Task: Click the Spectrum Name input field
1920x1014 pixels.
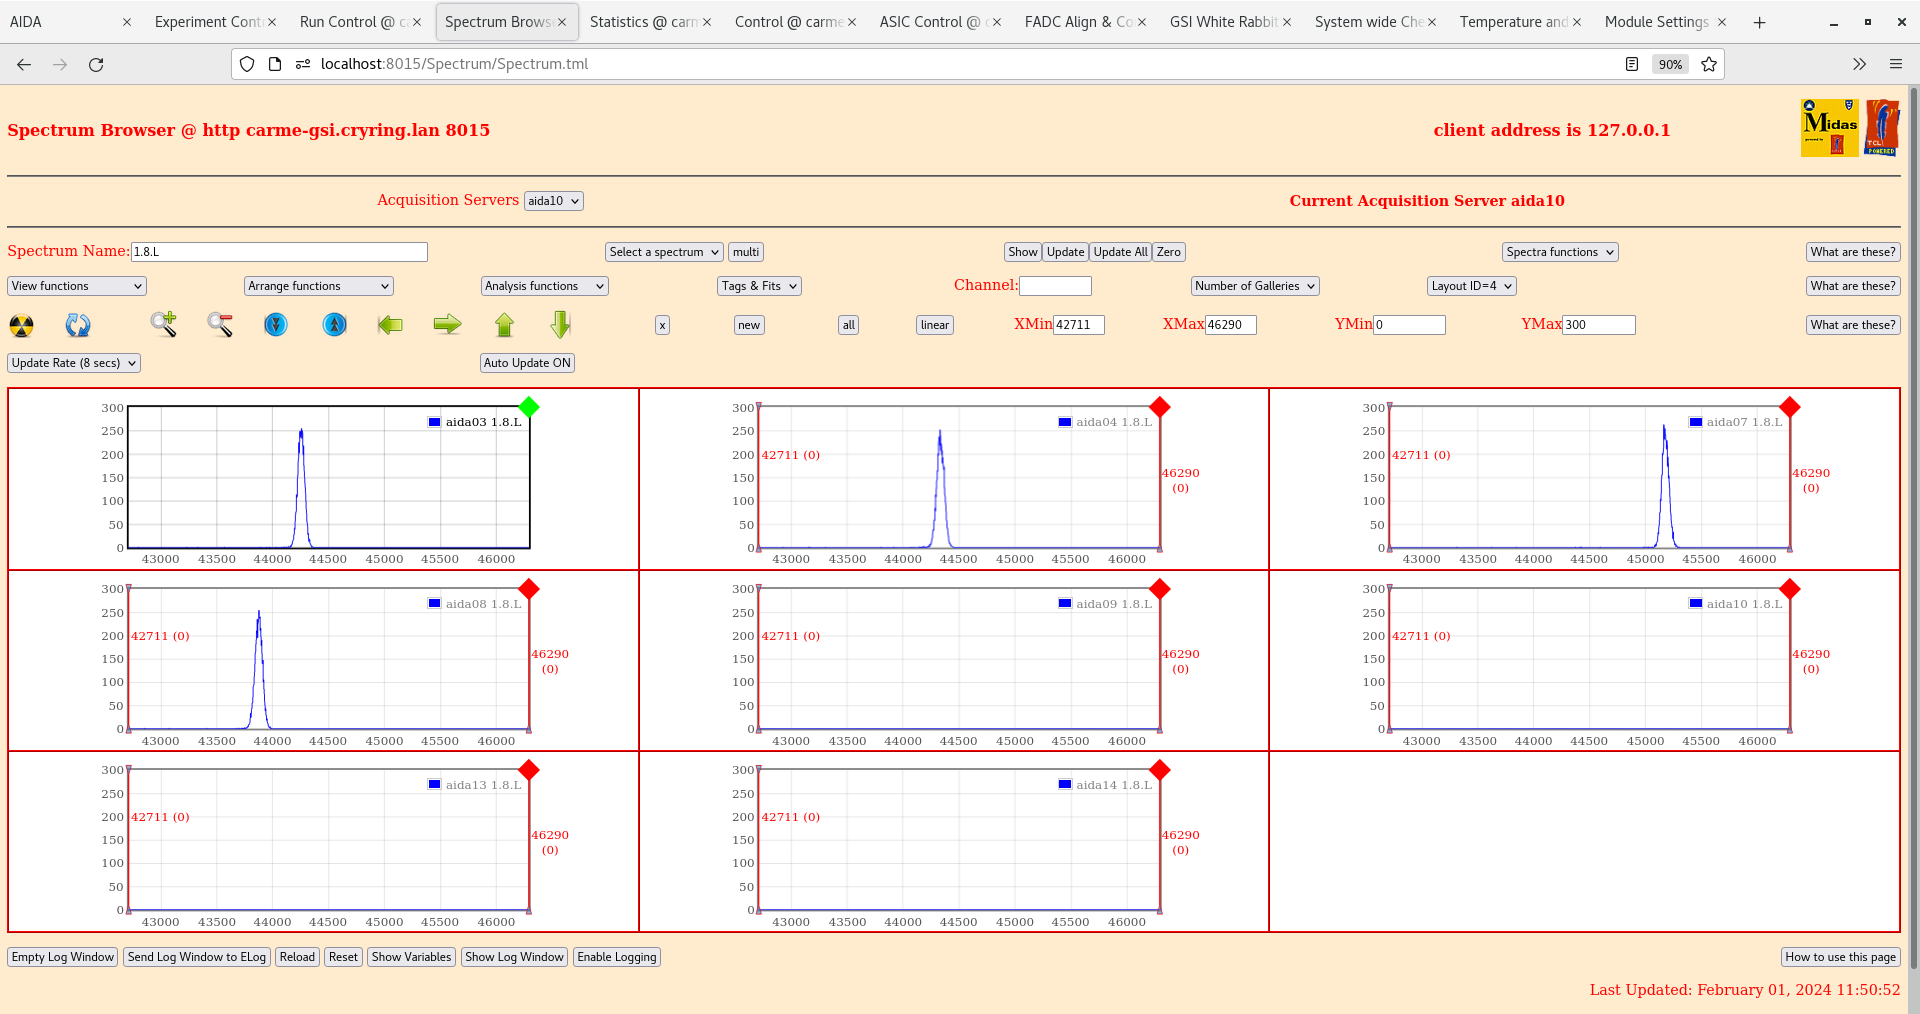Action: click(279, 251)
